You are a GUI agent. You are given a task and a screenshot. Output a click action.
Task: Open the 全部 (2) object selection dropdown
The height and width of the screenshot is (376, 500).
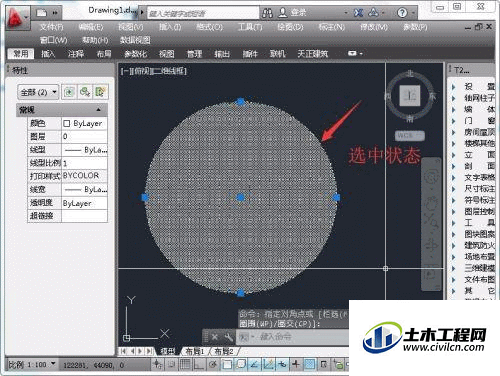coord(38,92)
